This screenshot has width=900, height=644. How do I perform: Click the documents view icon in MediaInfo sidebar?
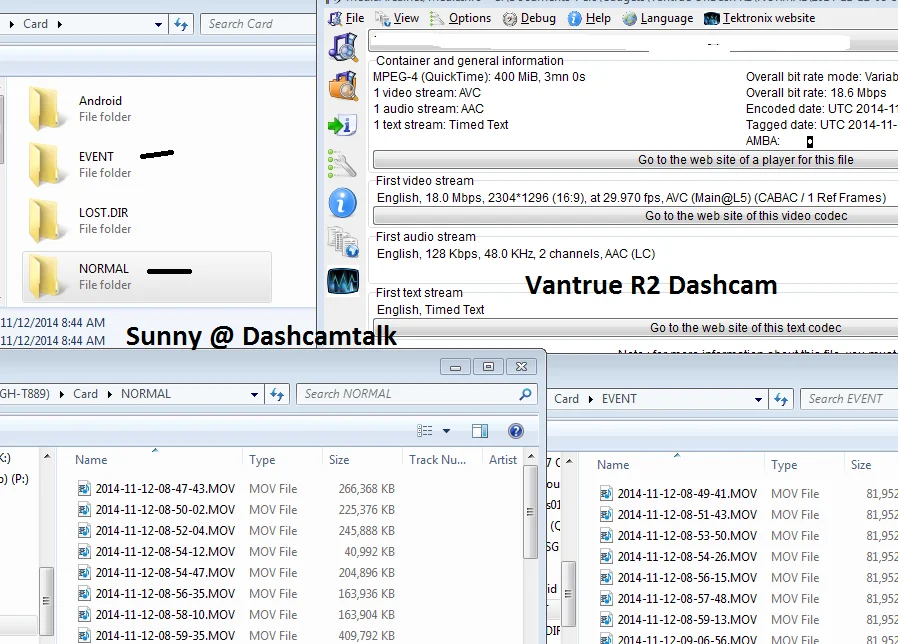[343, 242]
